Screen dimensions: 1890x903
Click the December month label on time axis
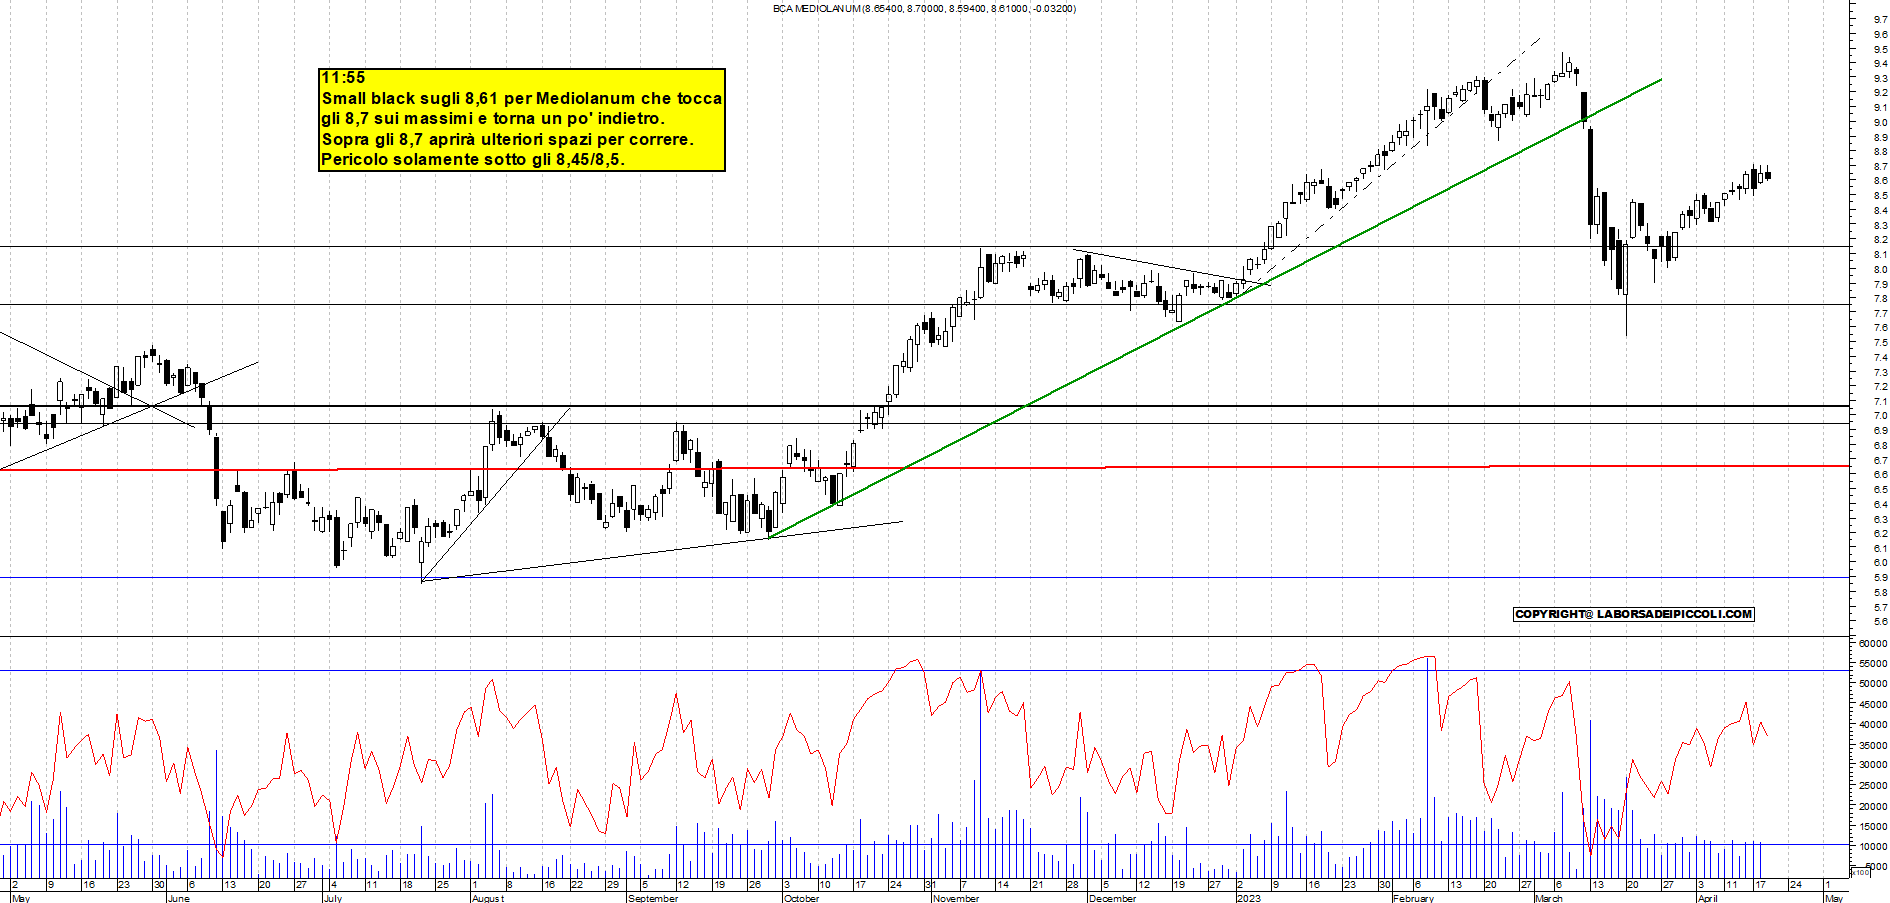(1112, 898)
